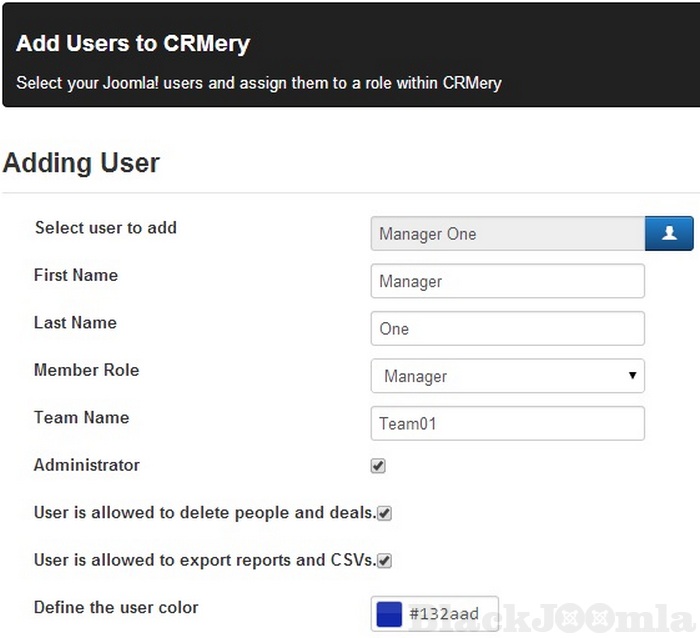This screenshot has width=700, height=638.
Task: Click the 'Member Role' label text
Action: tap(86, 370)
